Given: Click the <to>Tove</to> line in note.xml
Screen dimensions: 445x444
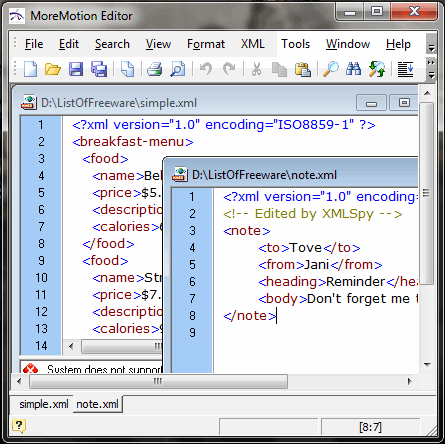Looking at the screenshot, I should pos(309,248).
